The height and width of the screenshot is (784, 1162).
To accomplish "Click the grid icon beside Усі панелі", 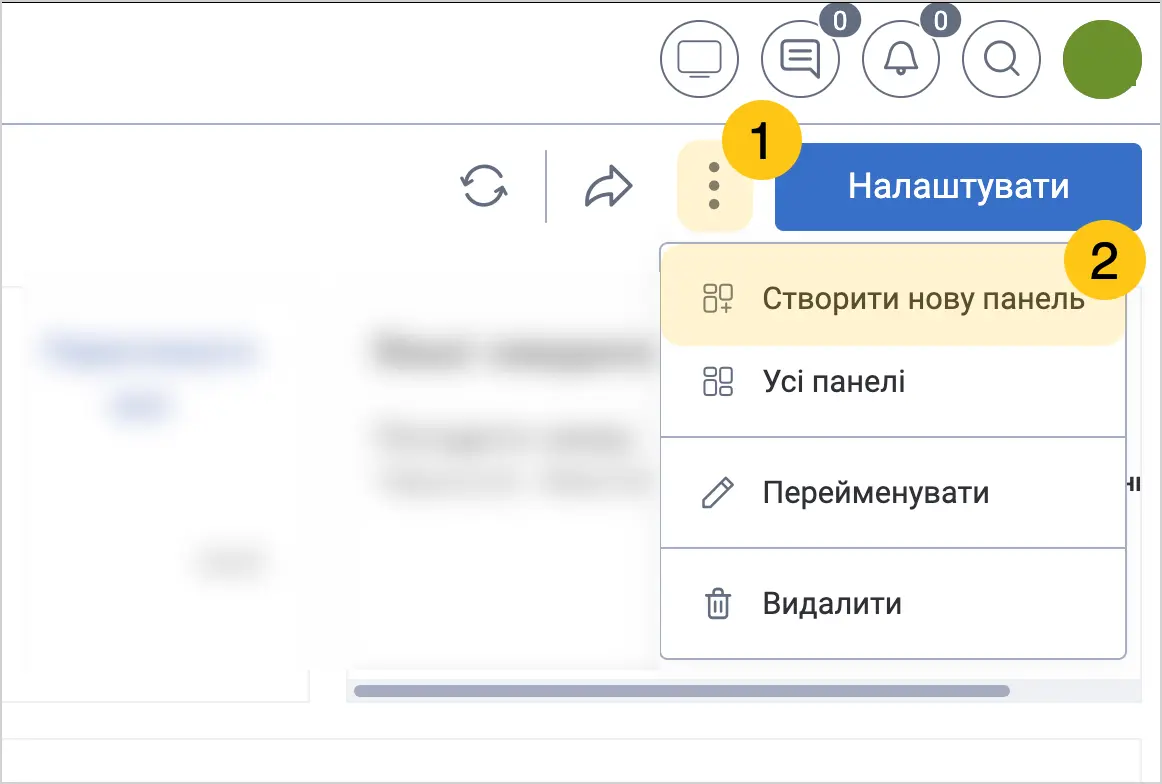I will pos(717,382).
